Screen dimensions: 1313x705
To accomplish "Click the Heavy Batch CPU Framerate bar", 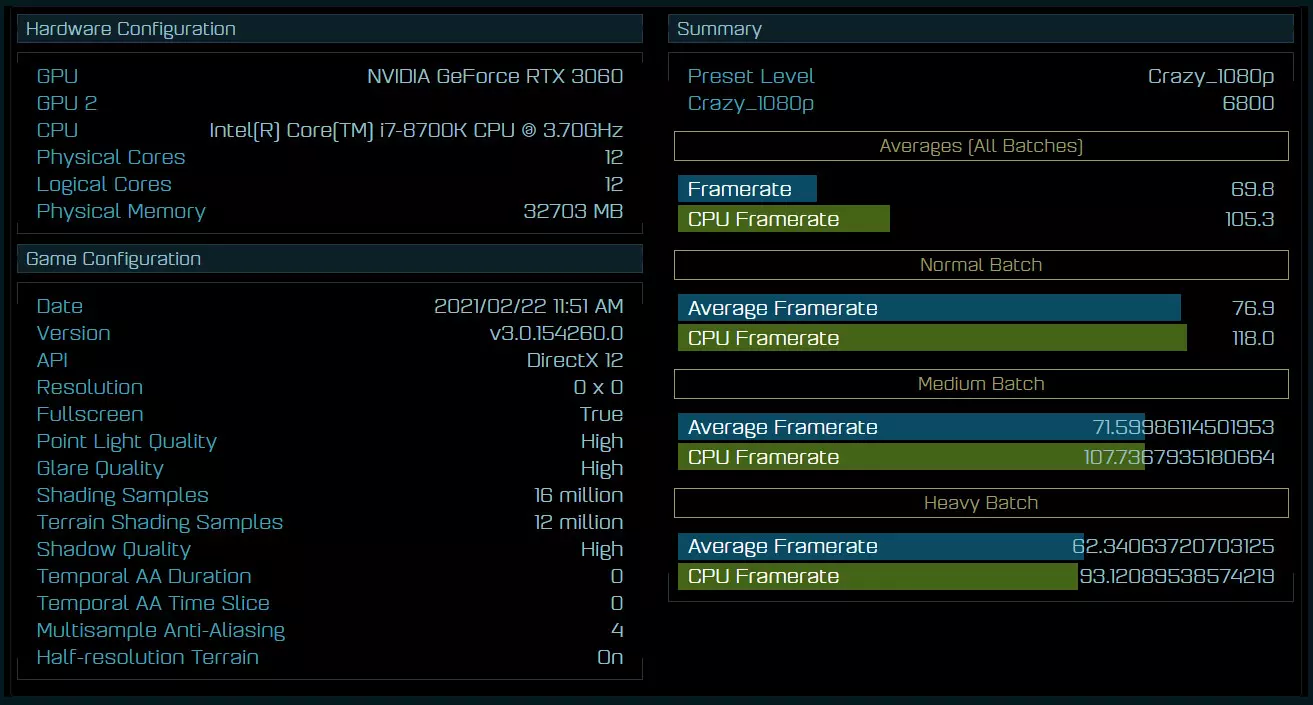I will click(878, 576).
